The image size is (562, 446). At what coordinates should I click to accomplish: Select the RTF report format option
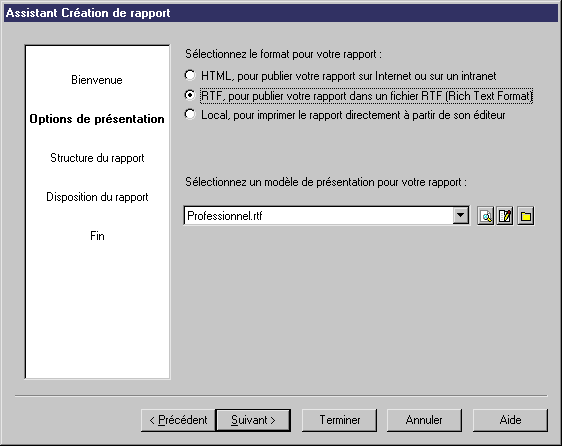(x=190, y=95)
